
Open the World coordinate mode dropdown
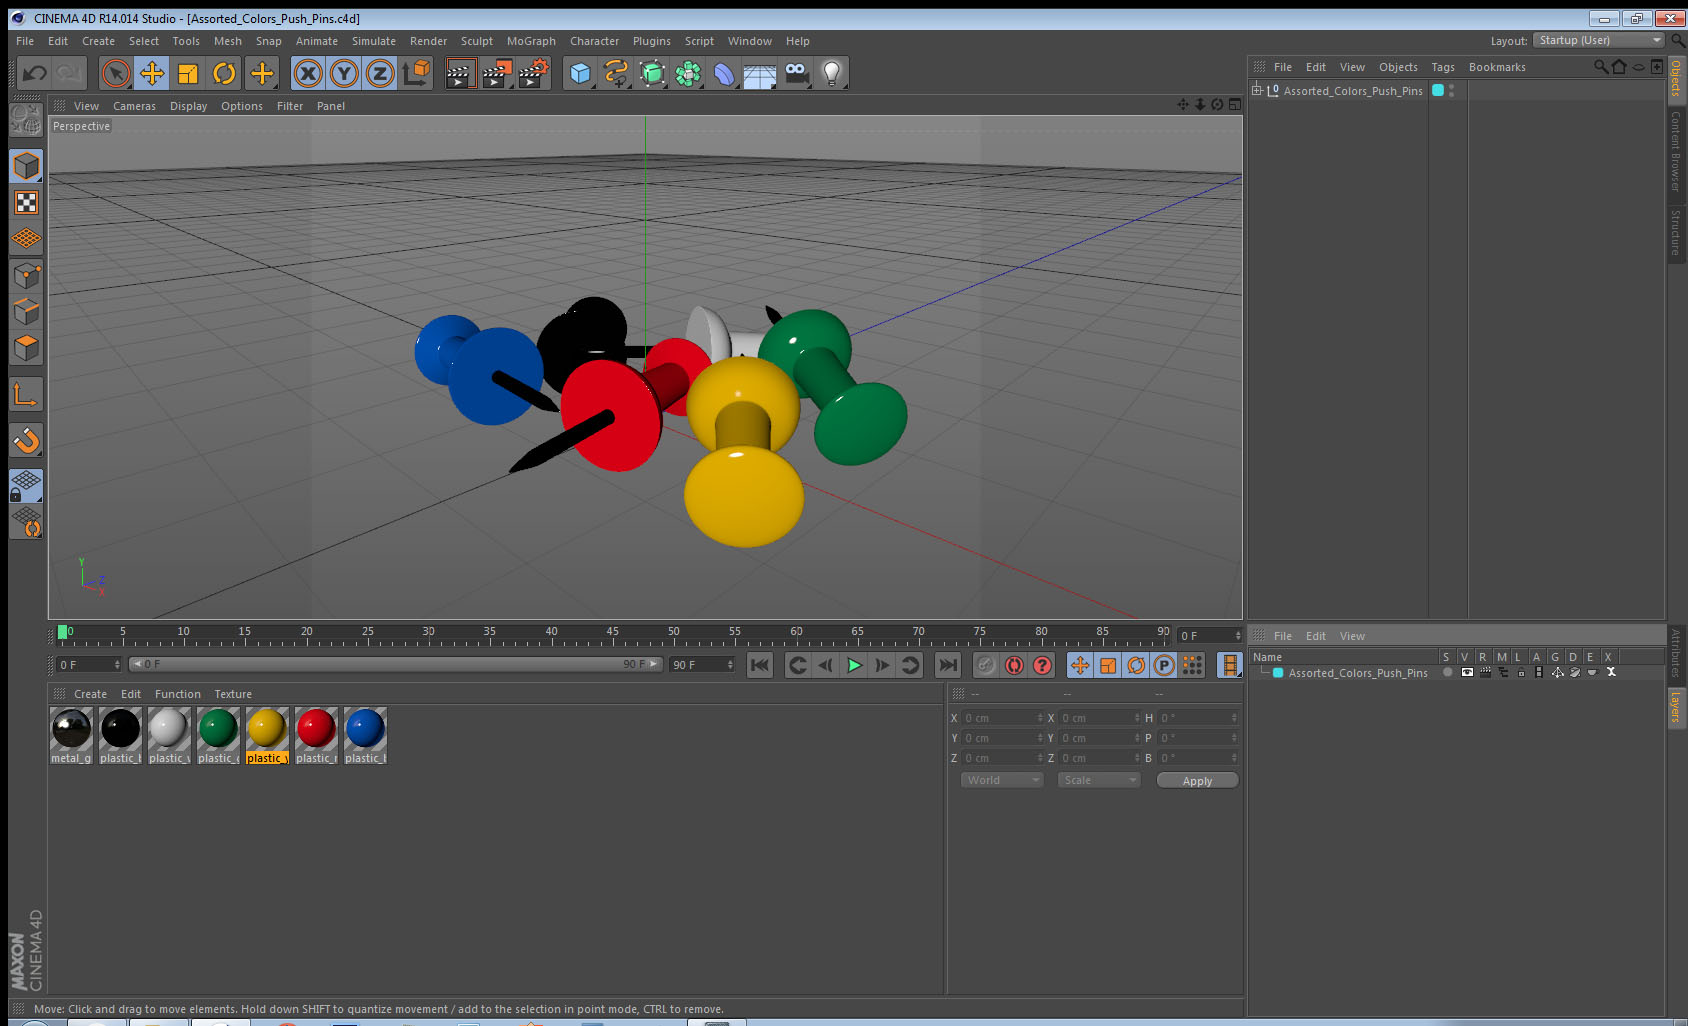(x=1002, y=780)
